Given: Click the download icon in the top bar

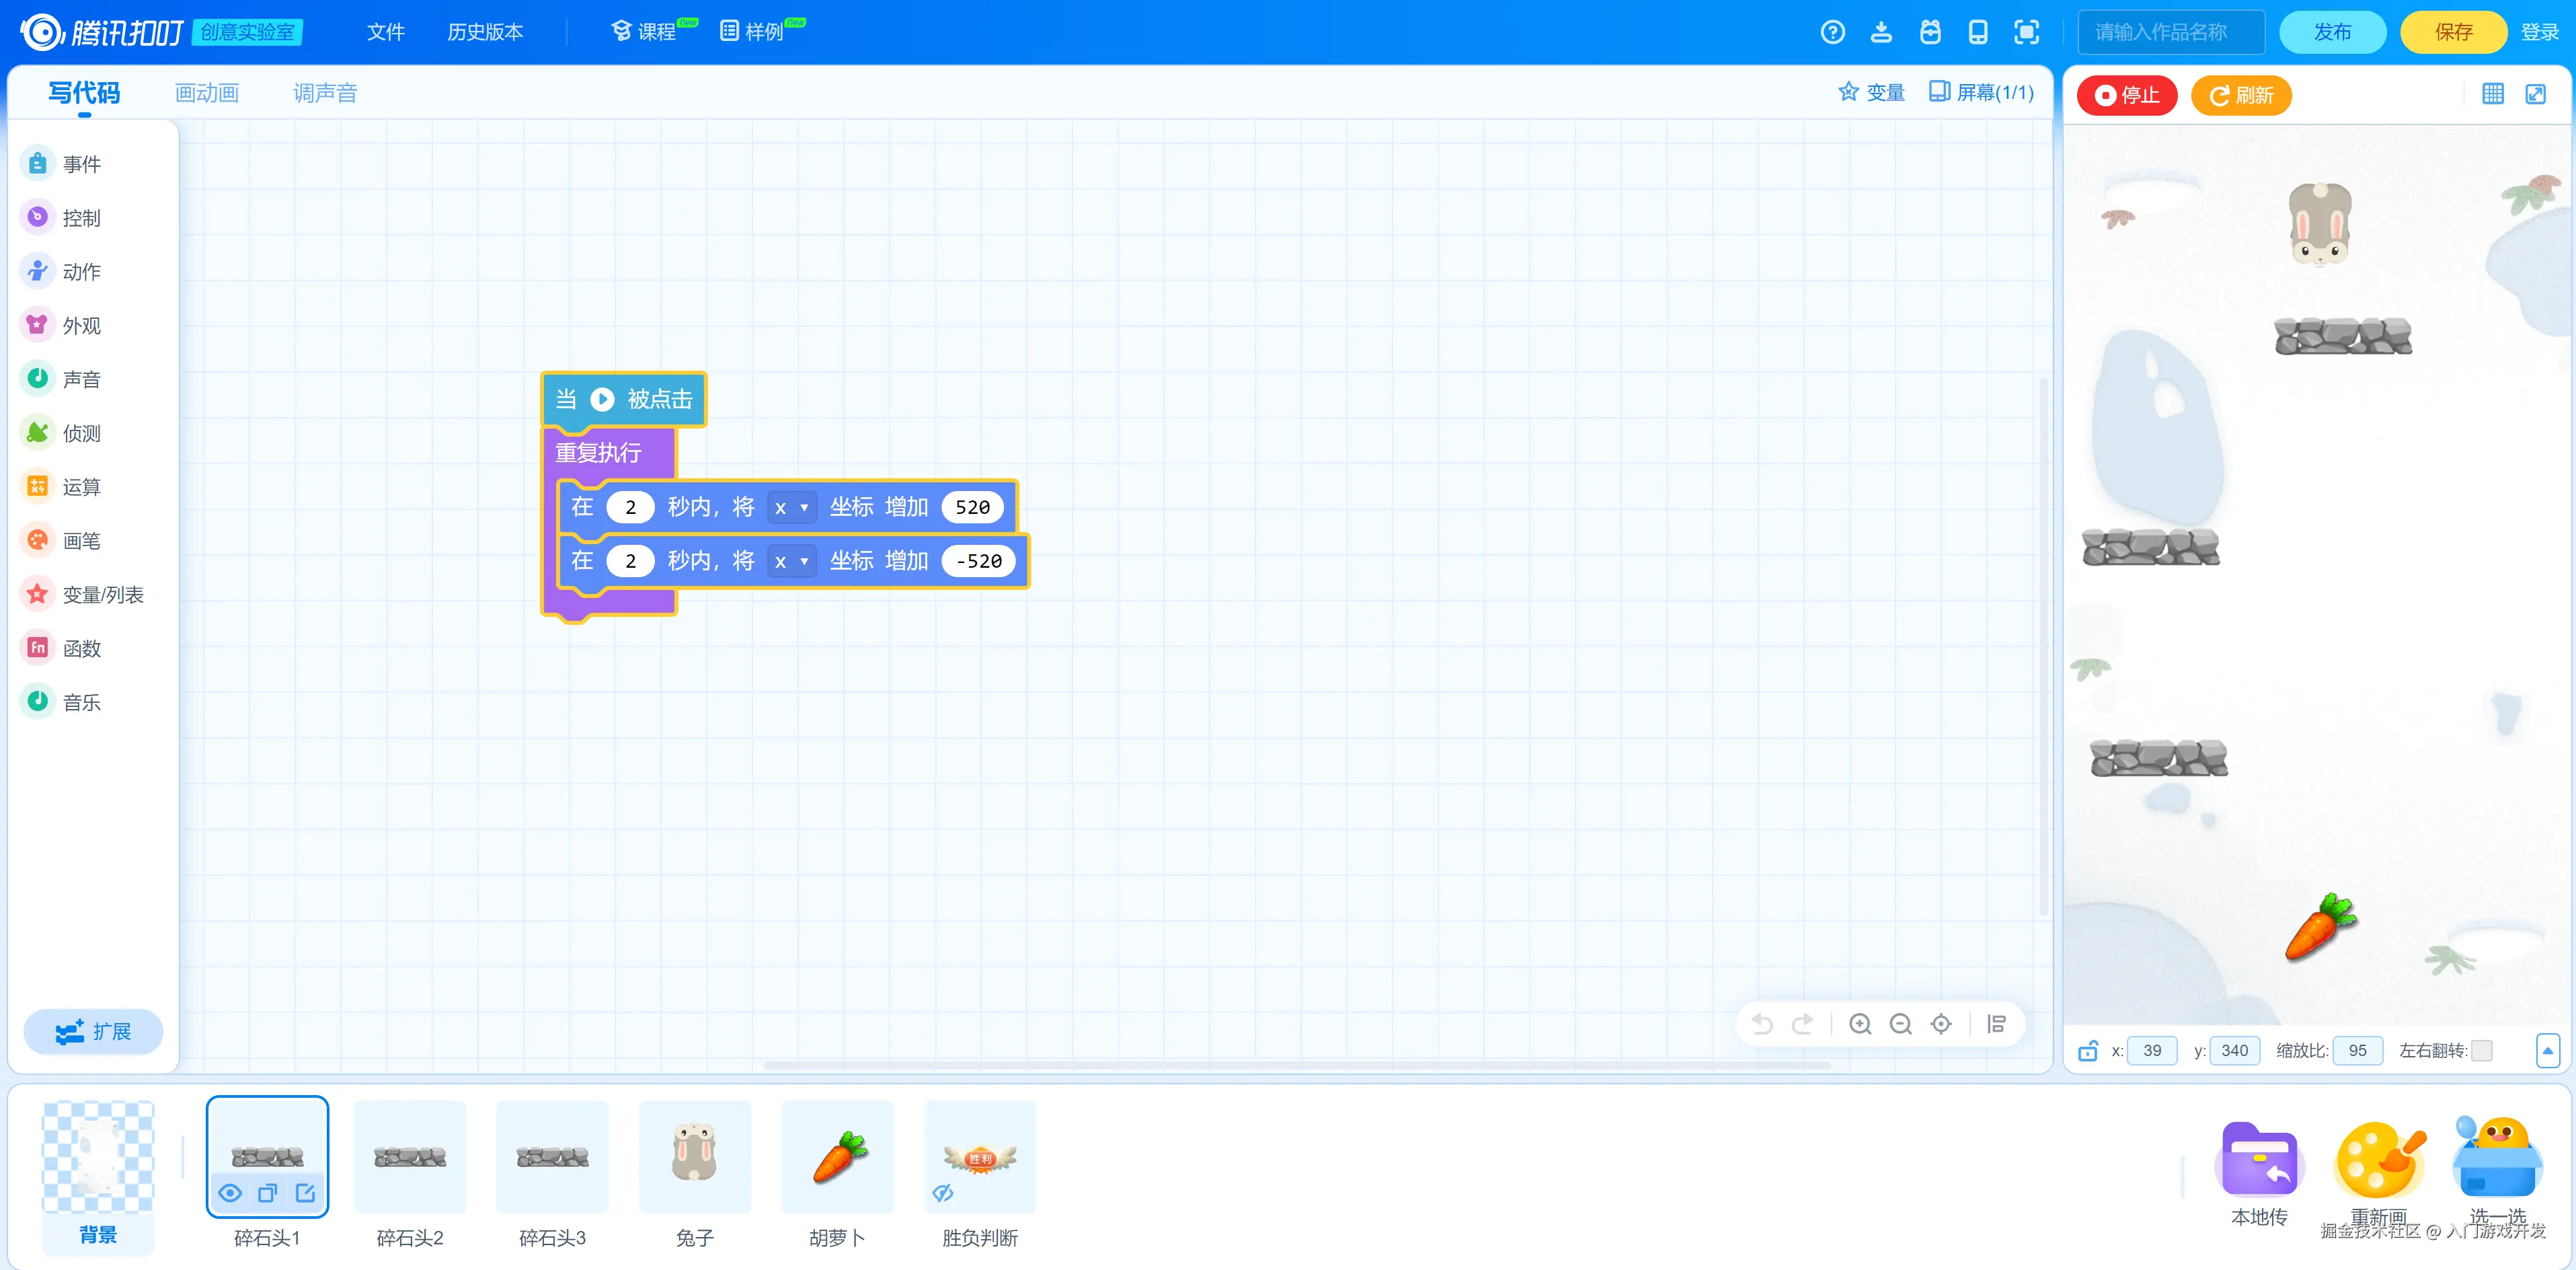Looking at the screenshot, I should (x=1881, y=32).
